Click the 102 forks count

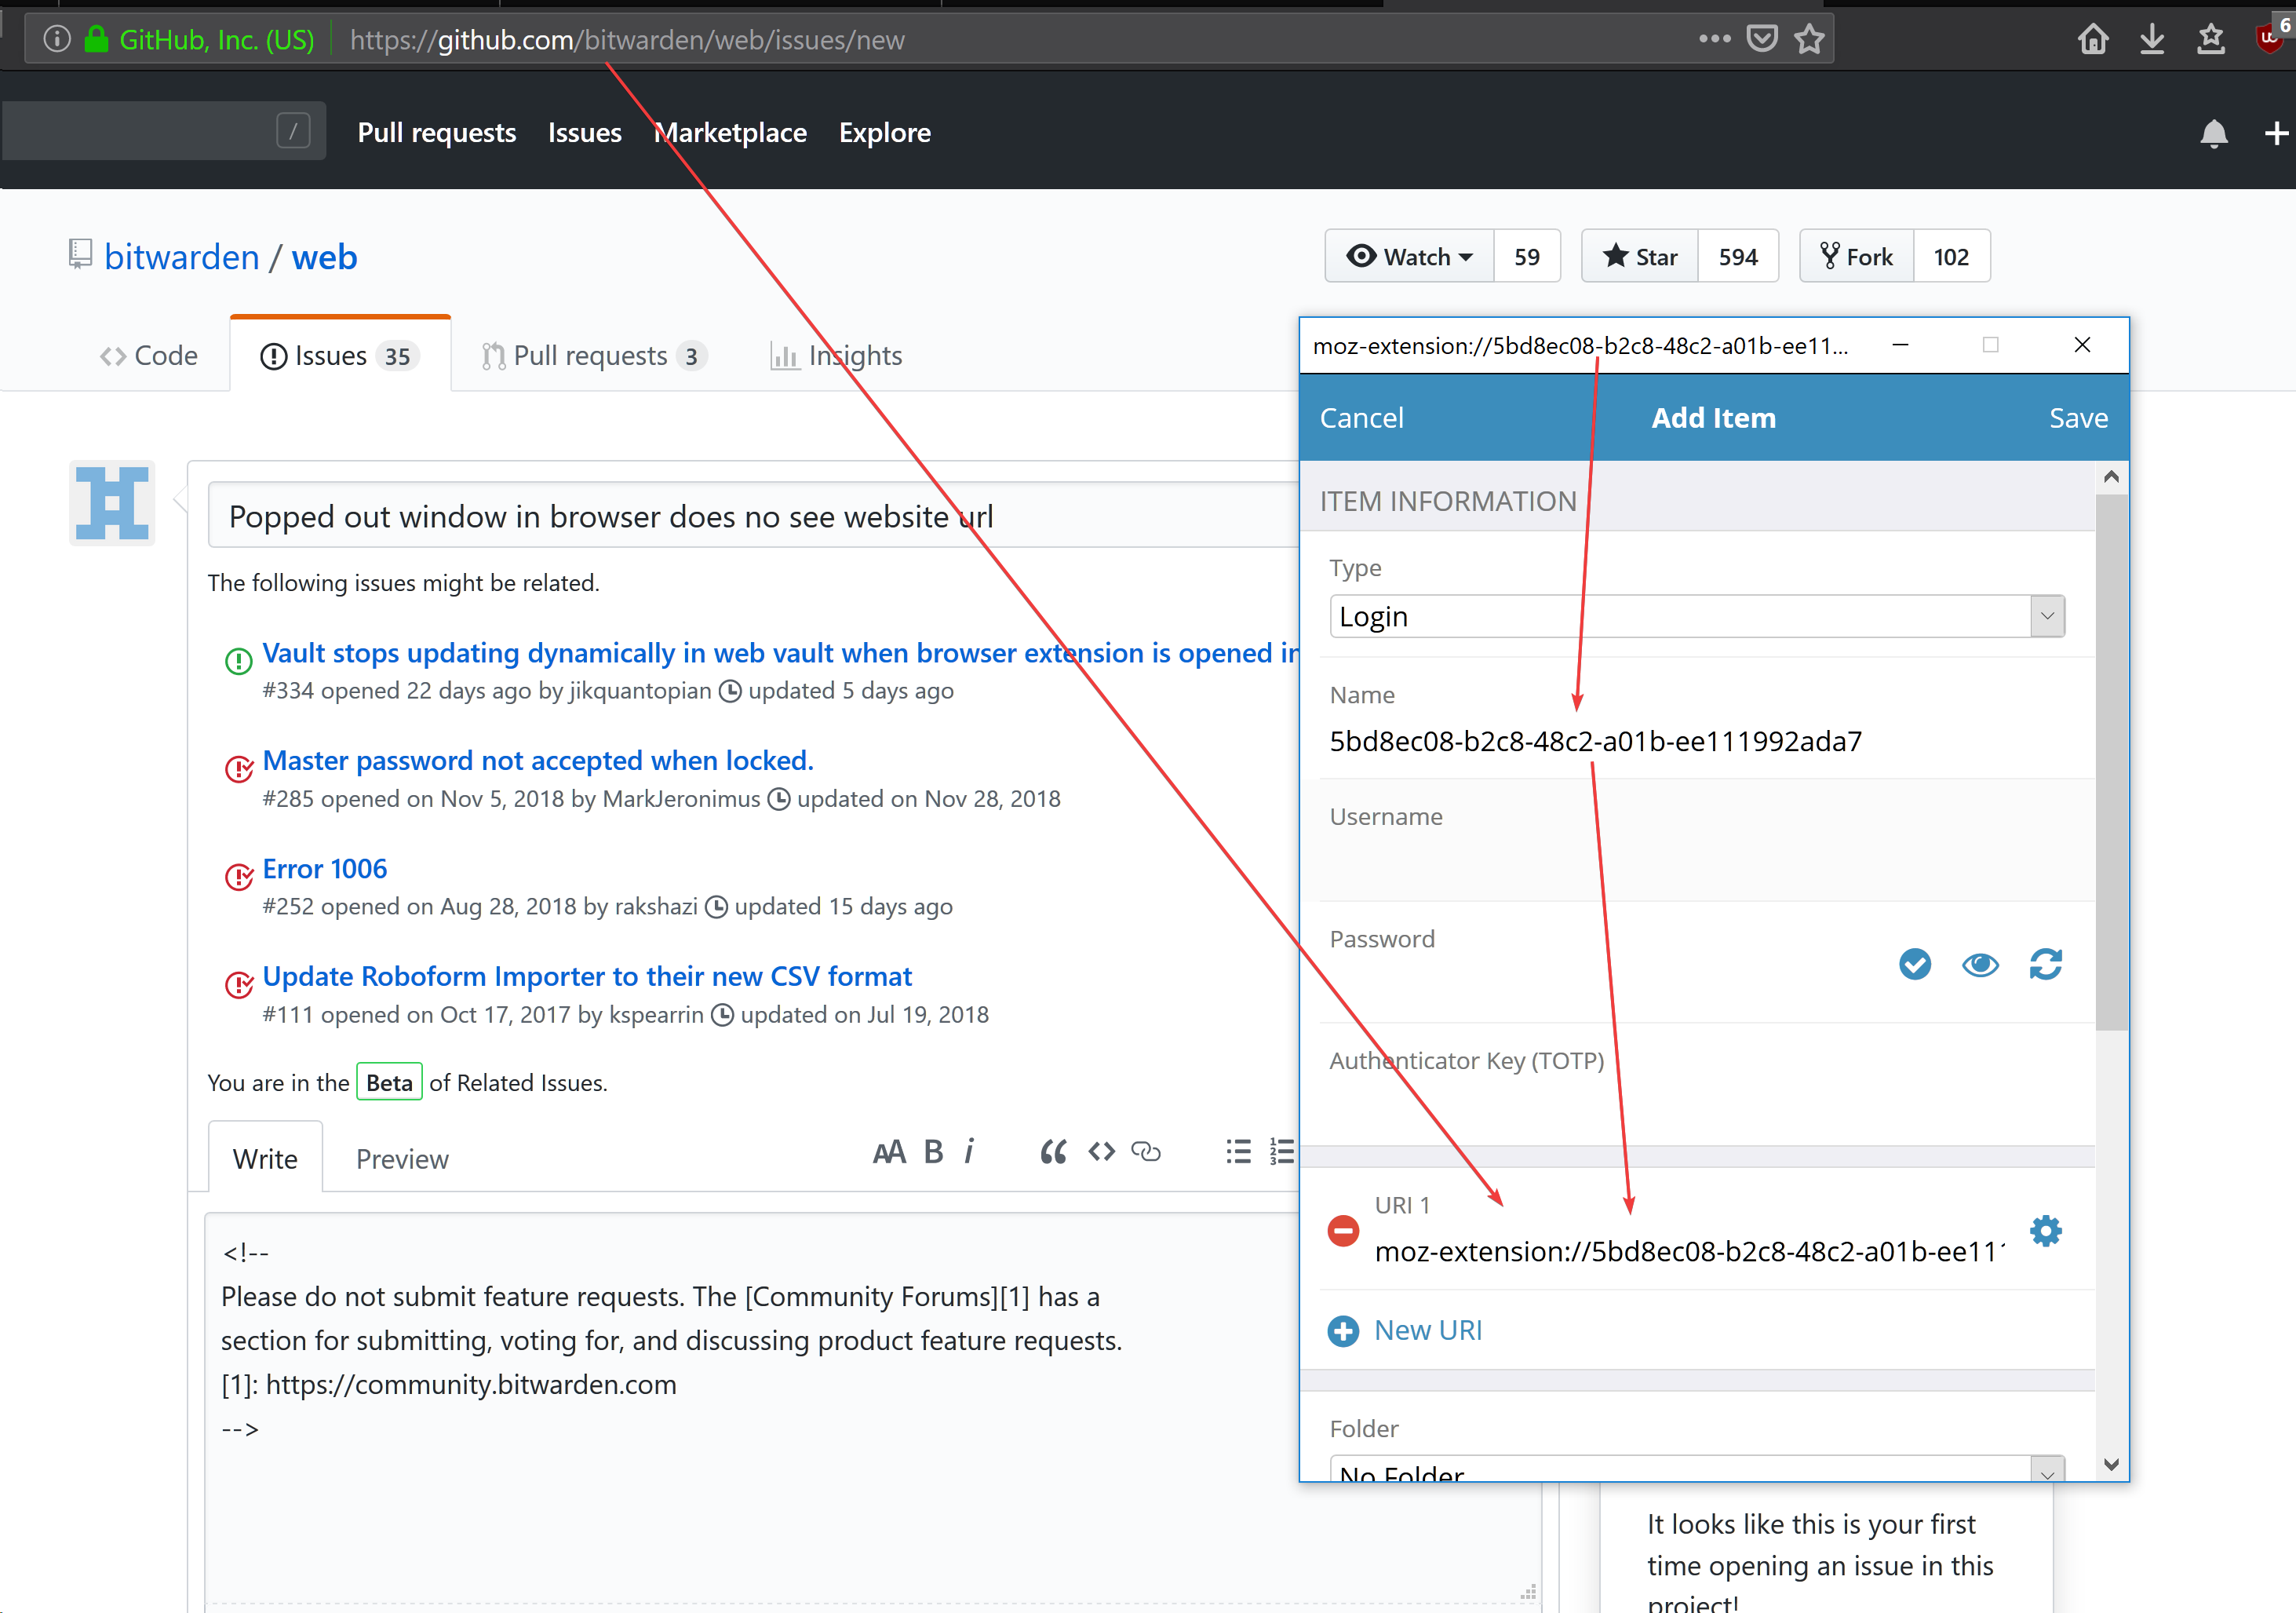pos(1951,257)
